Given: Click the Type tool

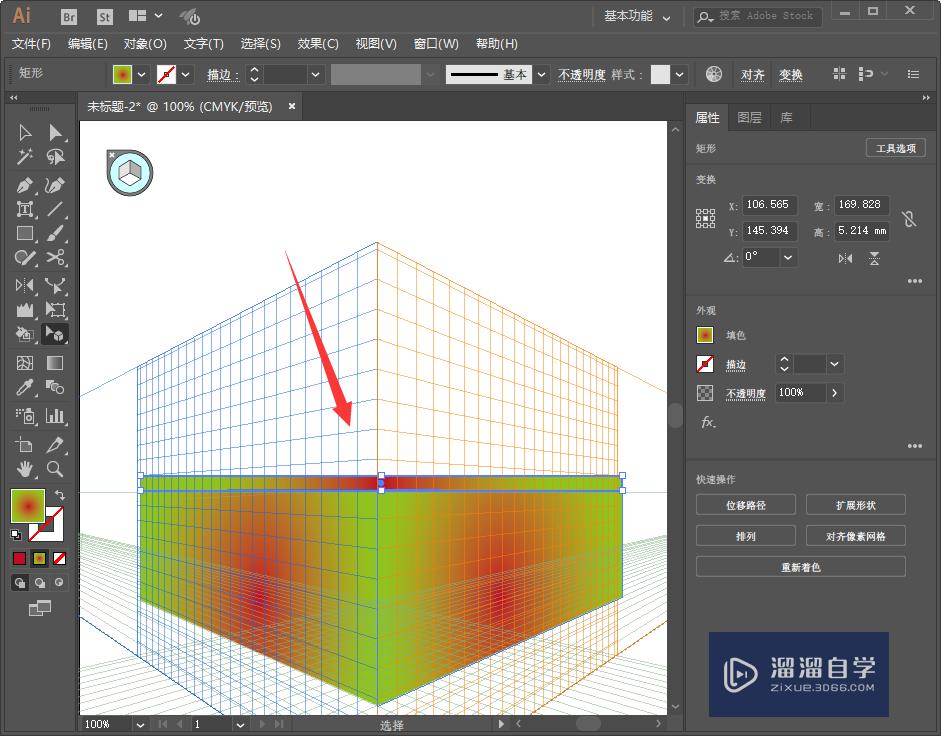Looking at the screenshot, I should (25, 210).
